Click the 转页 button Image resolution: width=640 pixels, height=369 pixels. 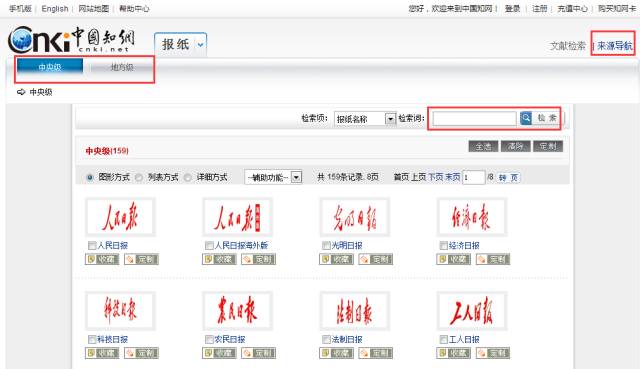(508, 178)
